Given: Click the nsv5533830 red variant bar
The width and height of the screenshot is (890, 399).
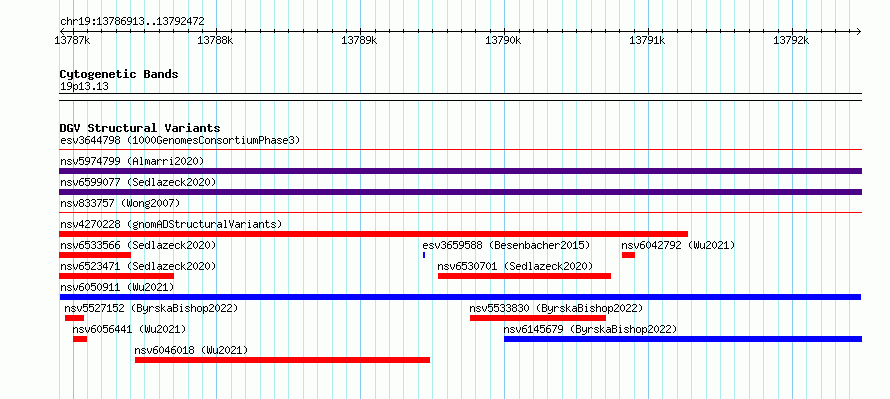Looking at the screenshot, I should click(538, 318).
